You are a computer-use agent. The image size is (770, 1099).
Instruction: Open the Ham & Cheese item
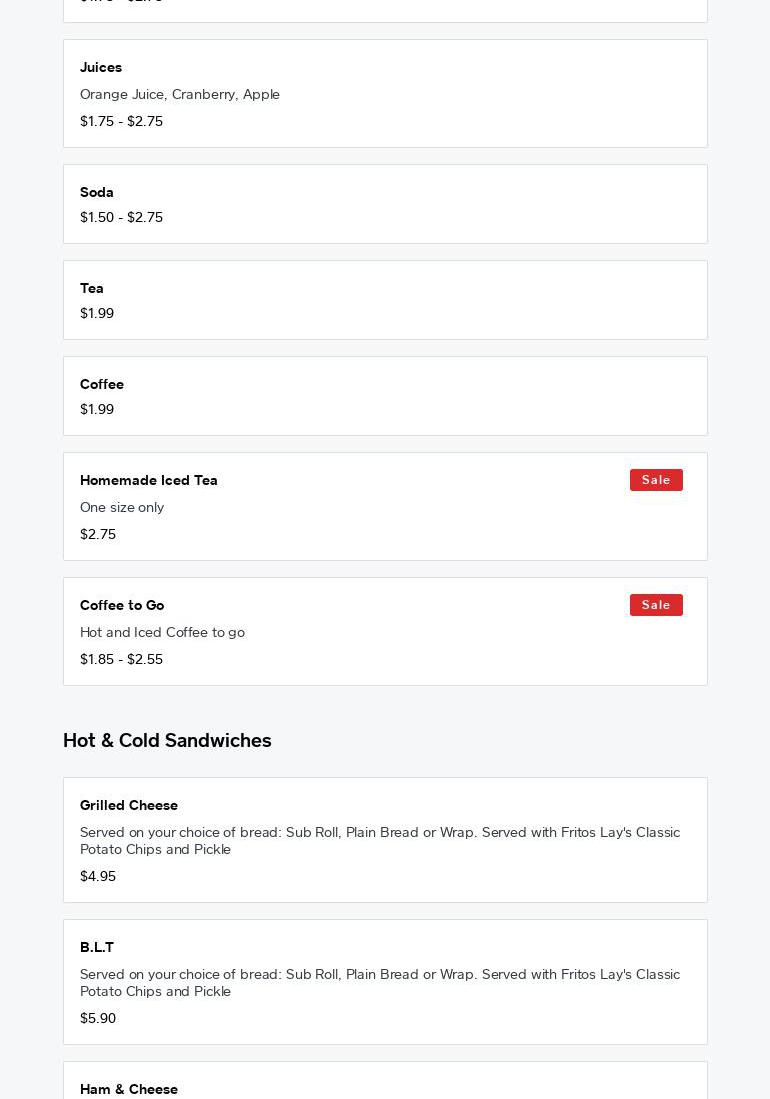click(129, 1089)
